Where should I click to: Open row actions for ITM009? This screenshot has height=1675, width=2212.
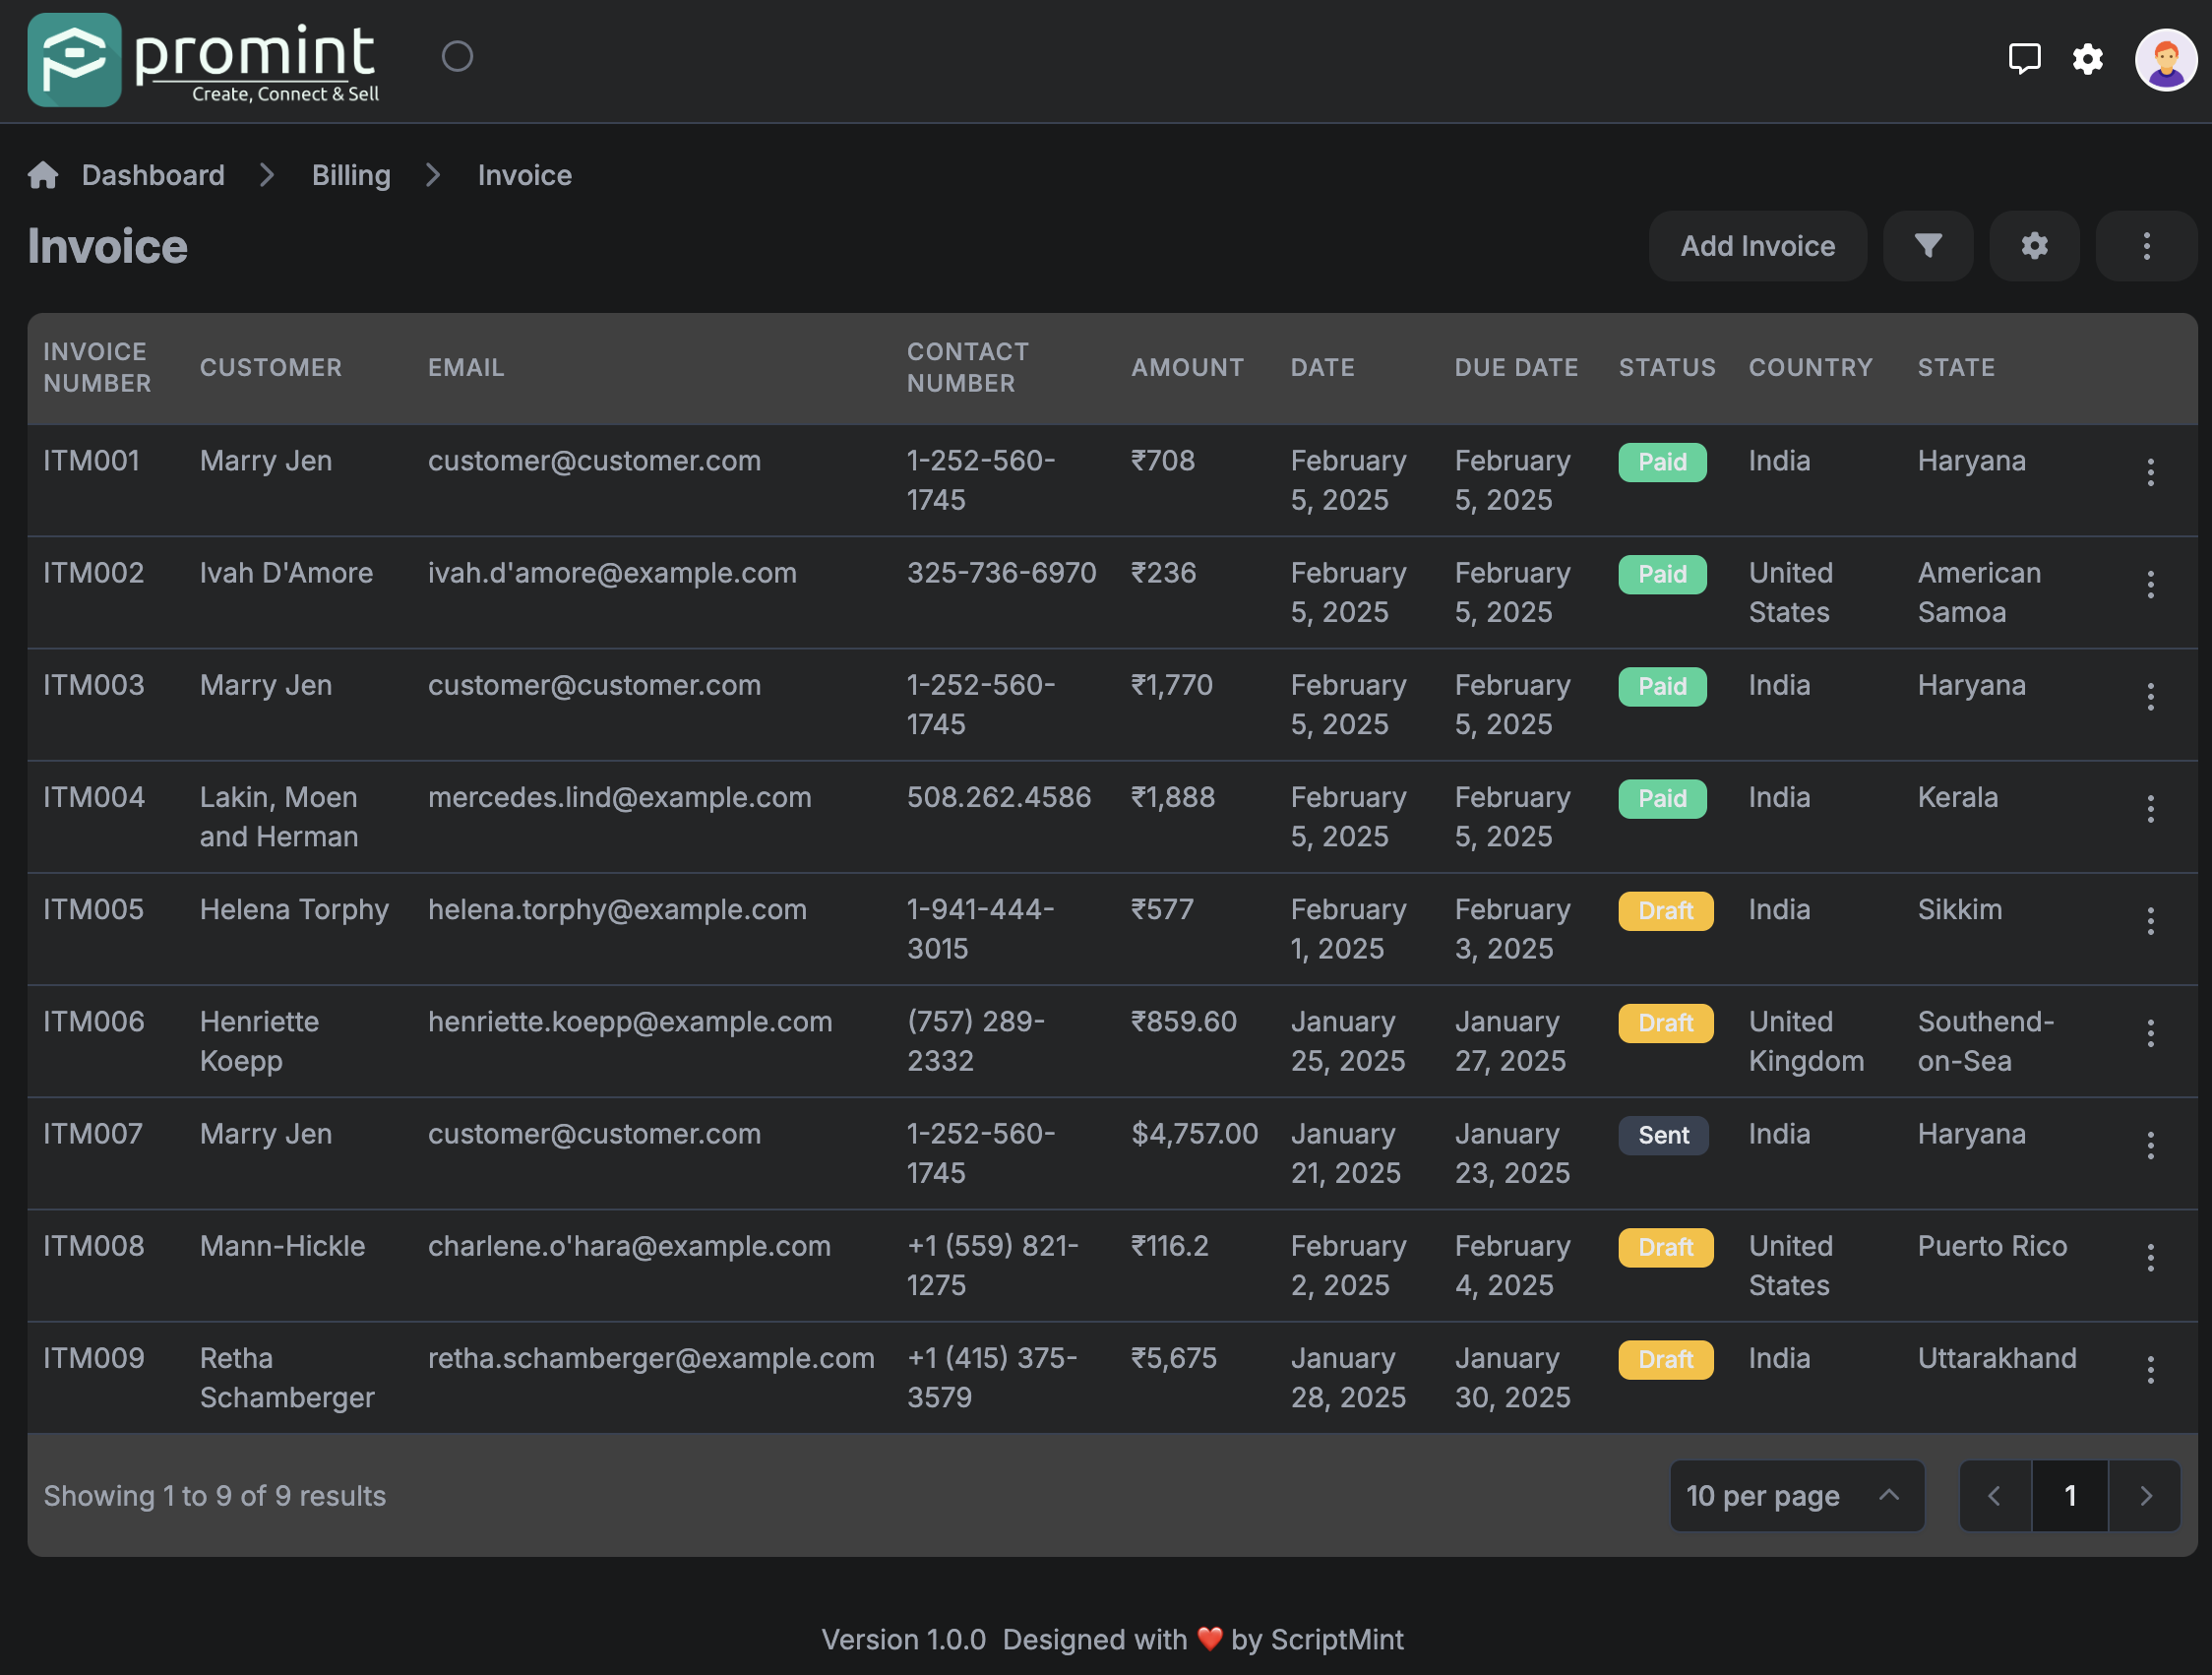click(x=2150, y=1369)
